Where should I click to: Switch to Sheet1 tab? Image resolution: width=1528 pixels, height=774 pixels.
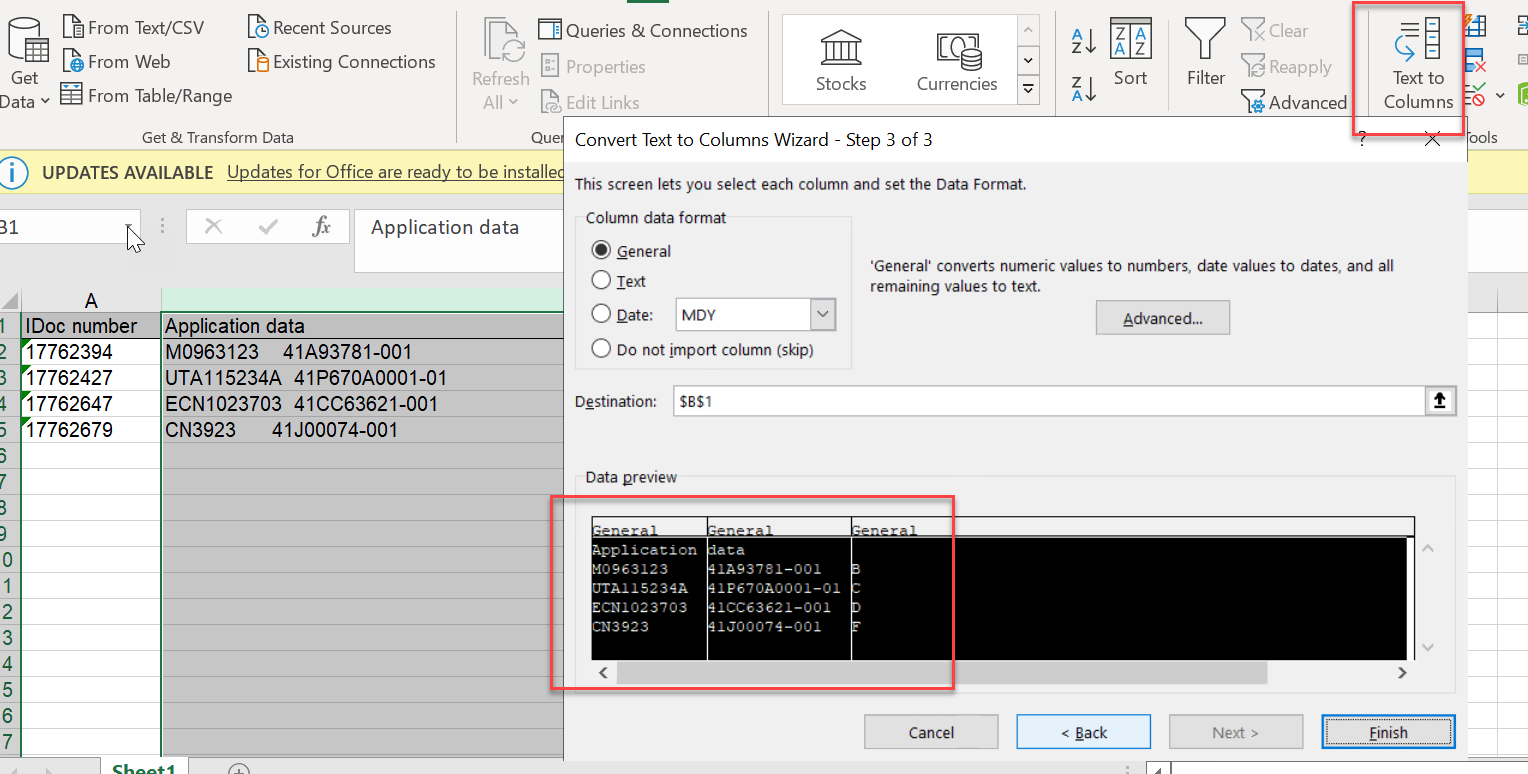(144, 769)
